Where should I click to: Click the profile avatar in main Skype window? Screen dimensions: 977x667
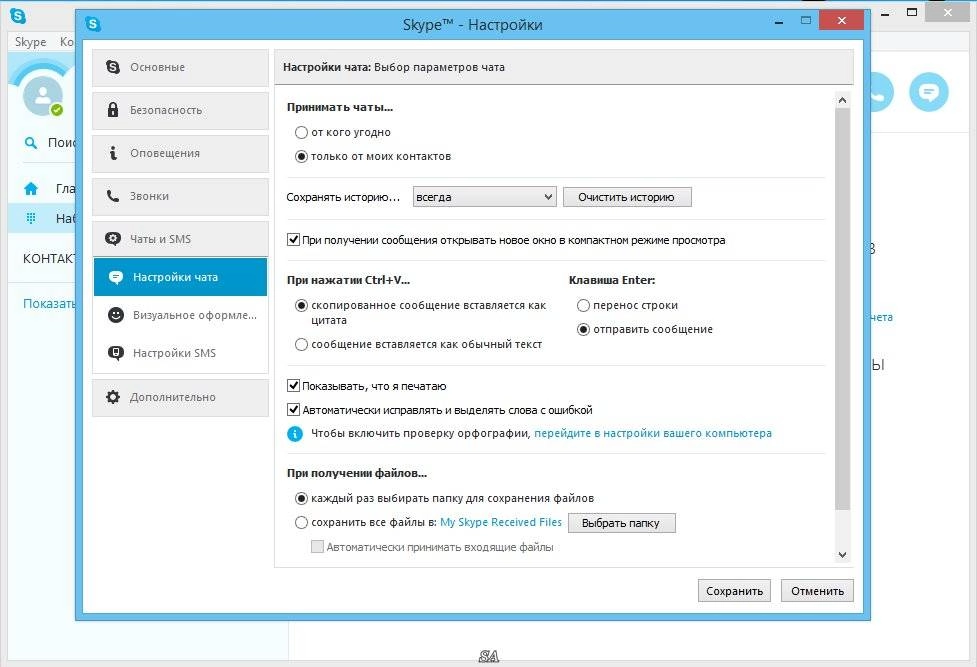[42, 95]
